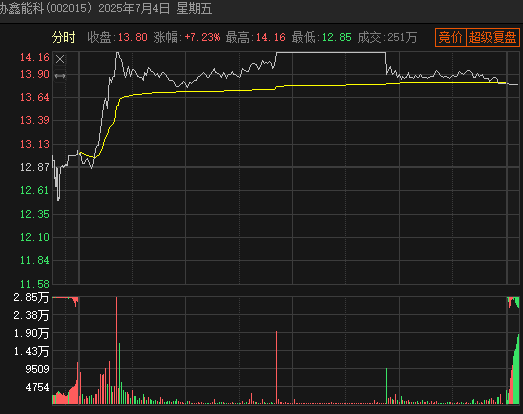
Task: Click the 最低:12.85 low price readout
Action: (322, 37)
